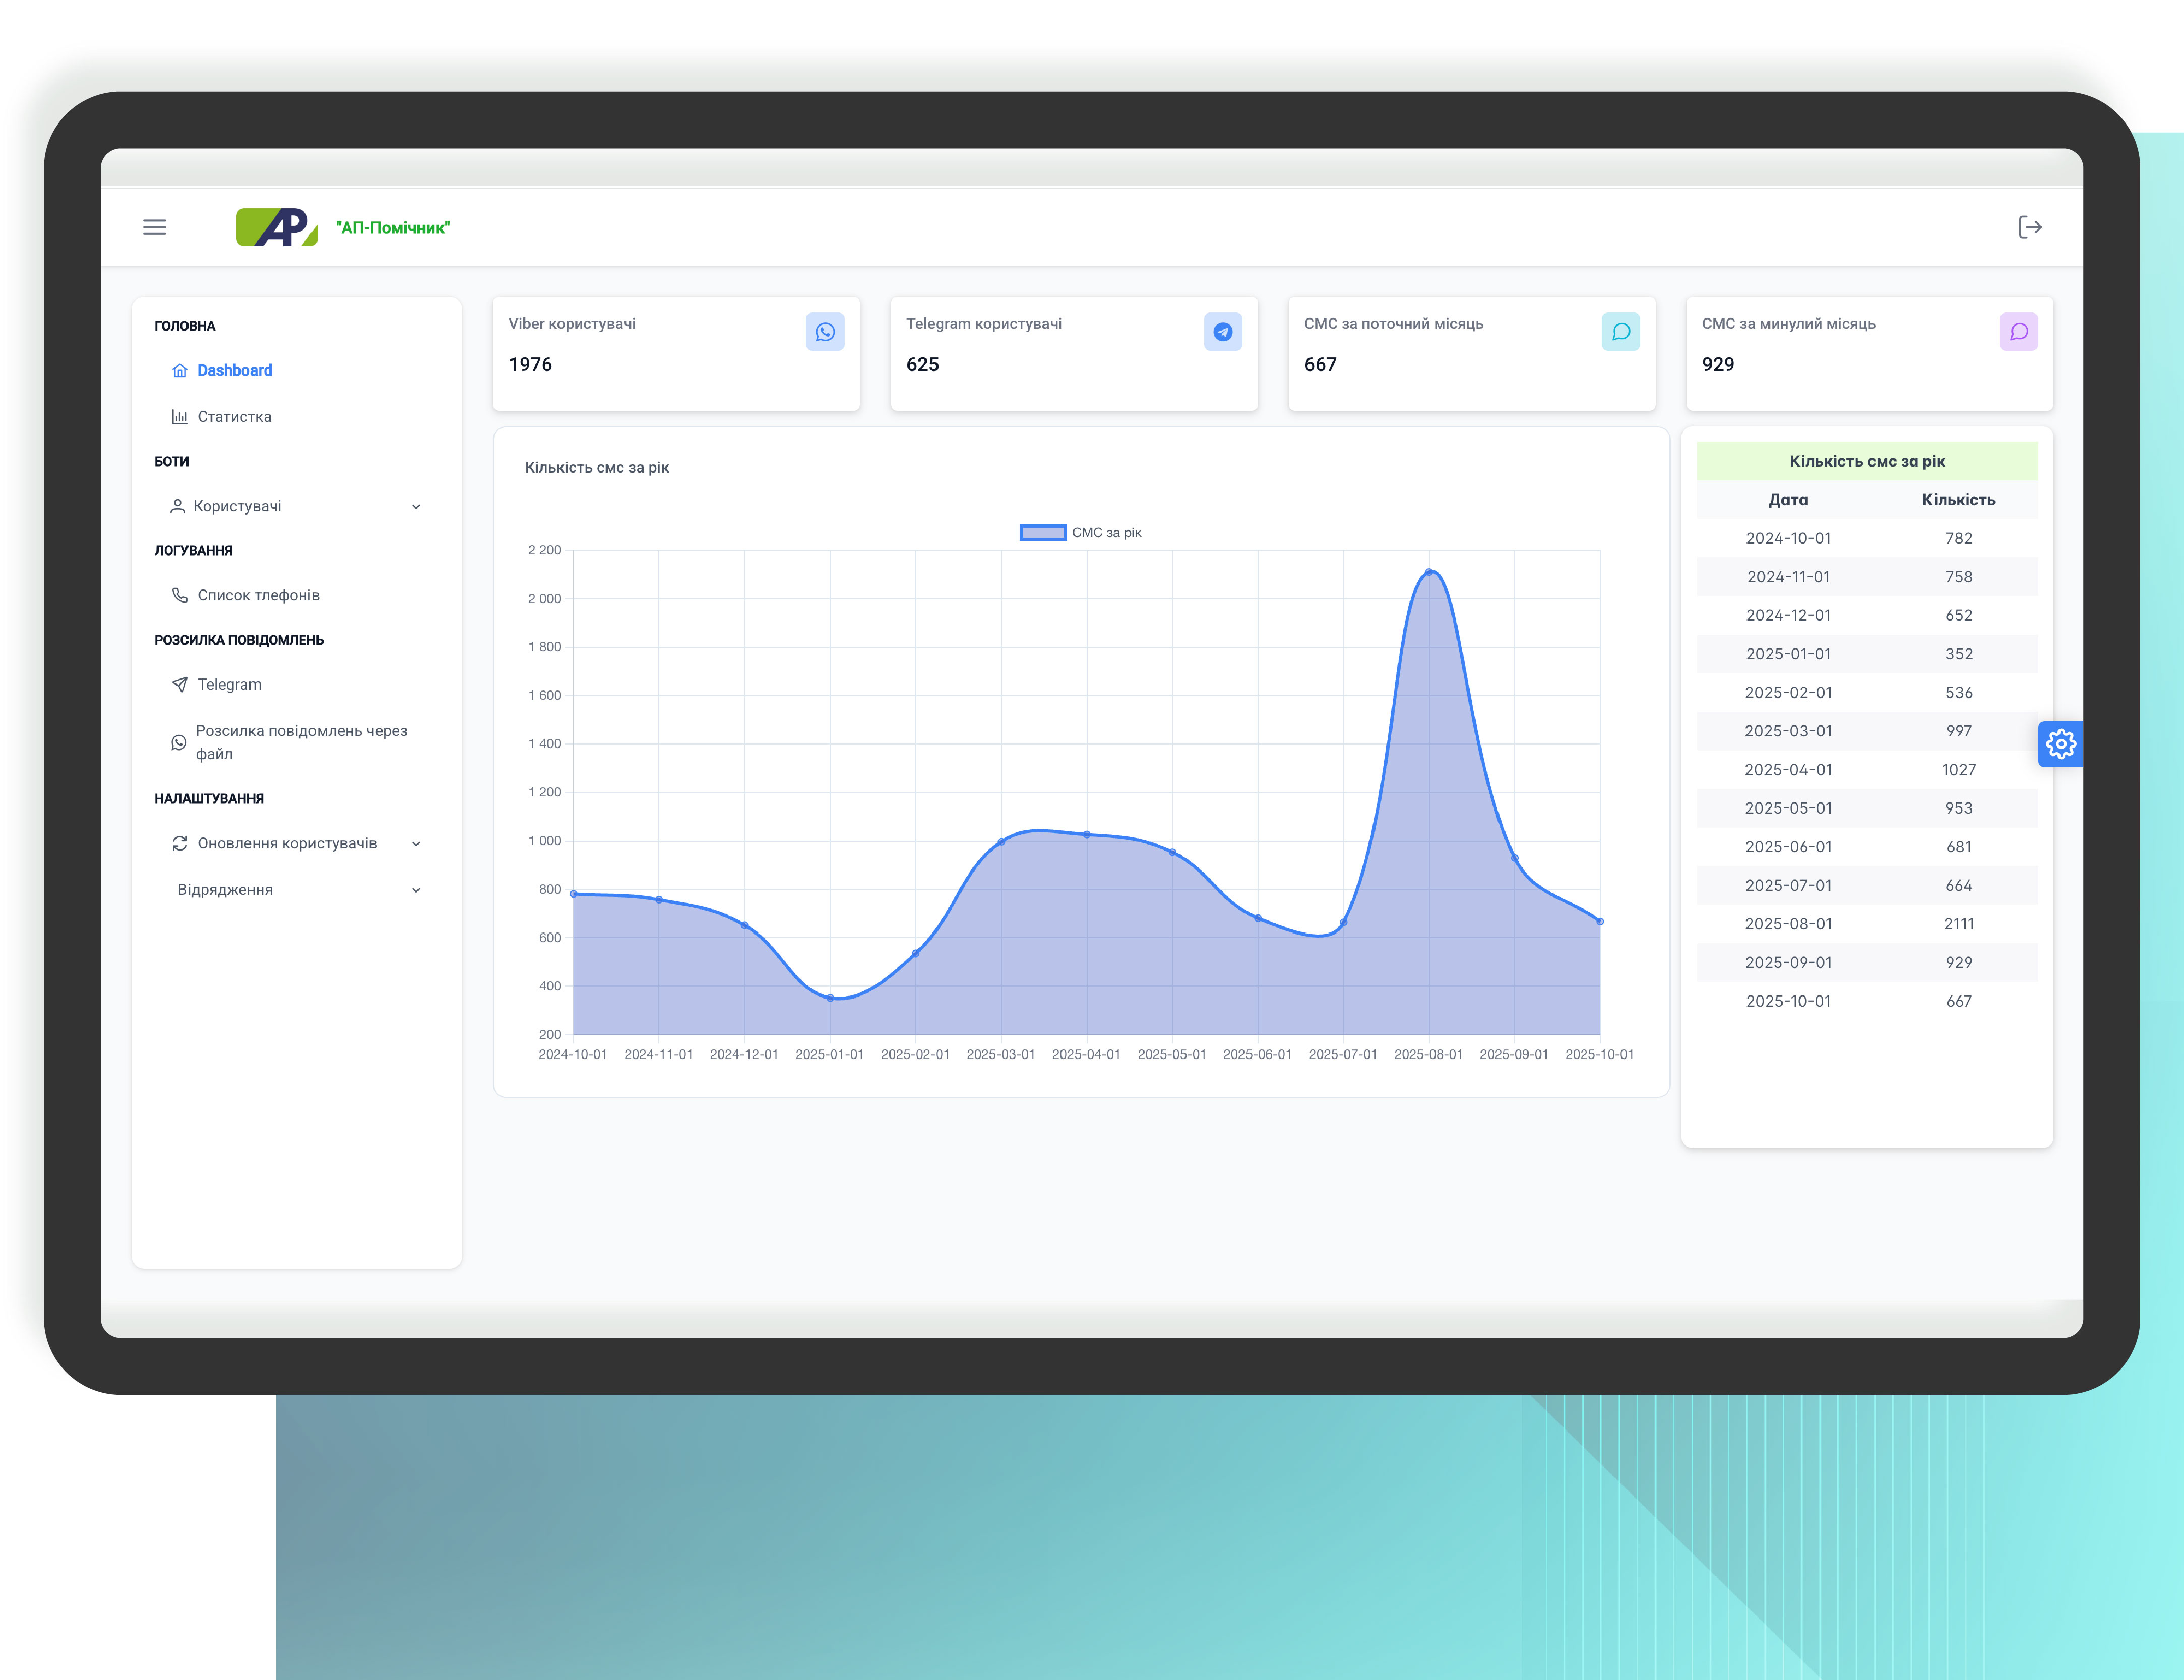Click the 2025-08-01 peak chart point

tap(1429, 572)
